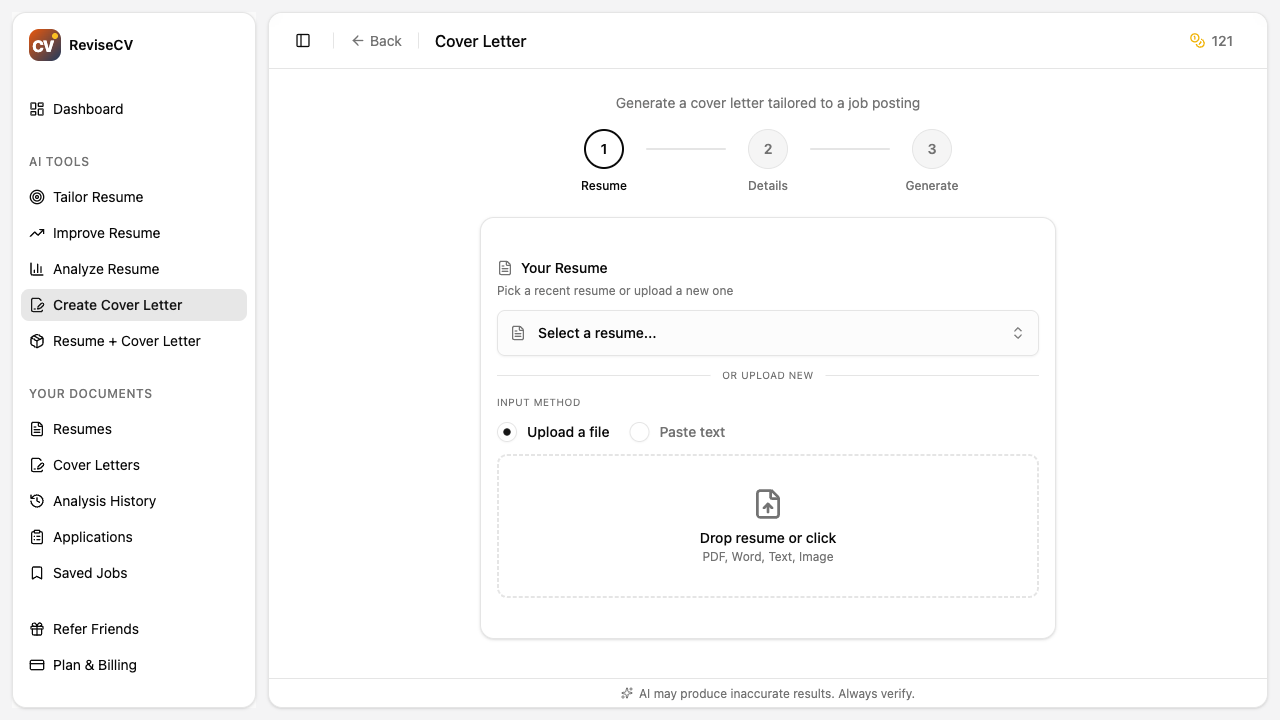This screenshot has width=1280, height=720.
Task: Open the Improve Resume tool
Action: 106,233
